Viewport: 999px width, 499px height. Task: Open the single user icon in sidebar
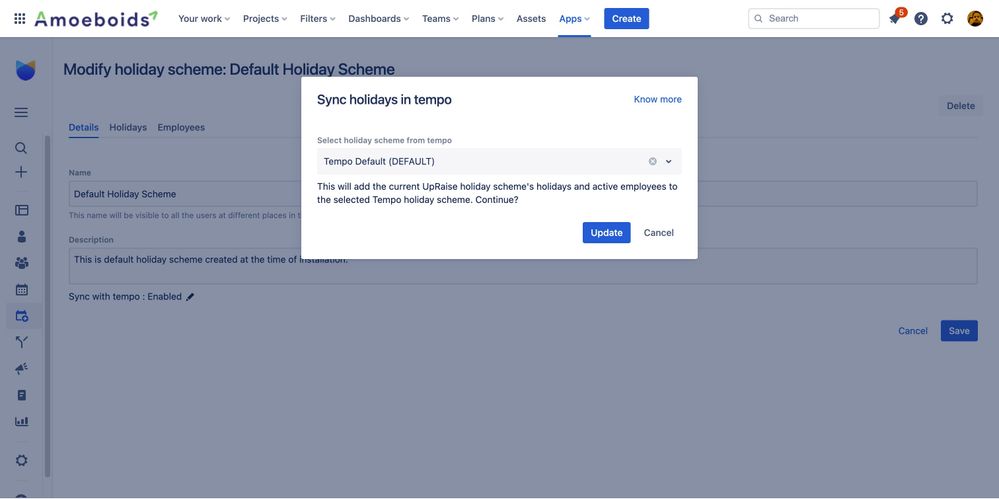point(22,236)
